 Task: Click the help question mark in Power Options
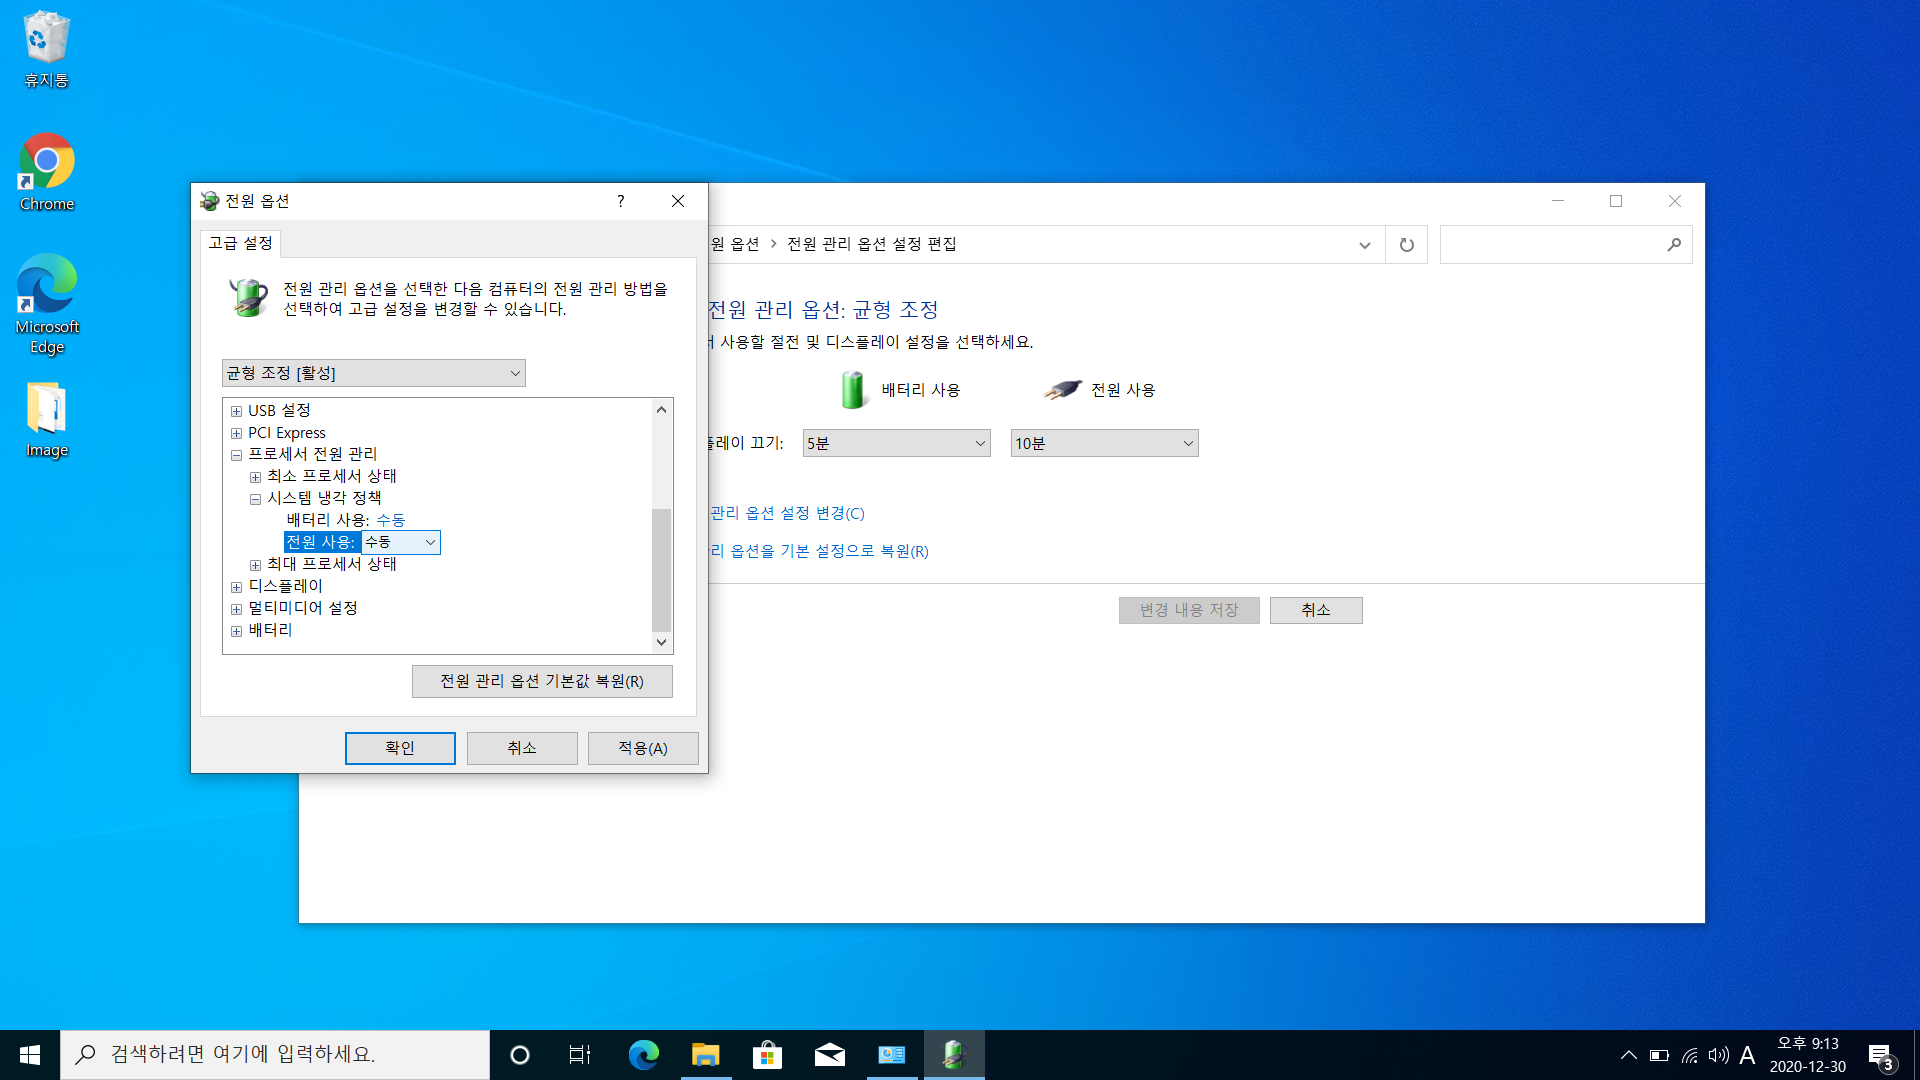pyautogui.click(x=620, y=201)
